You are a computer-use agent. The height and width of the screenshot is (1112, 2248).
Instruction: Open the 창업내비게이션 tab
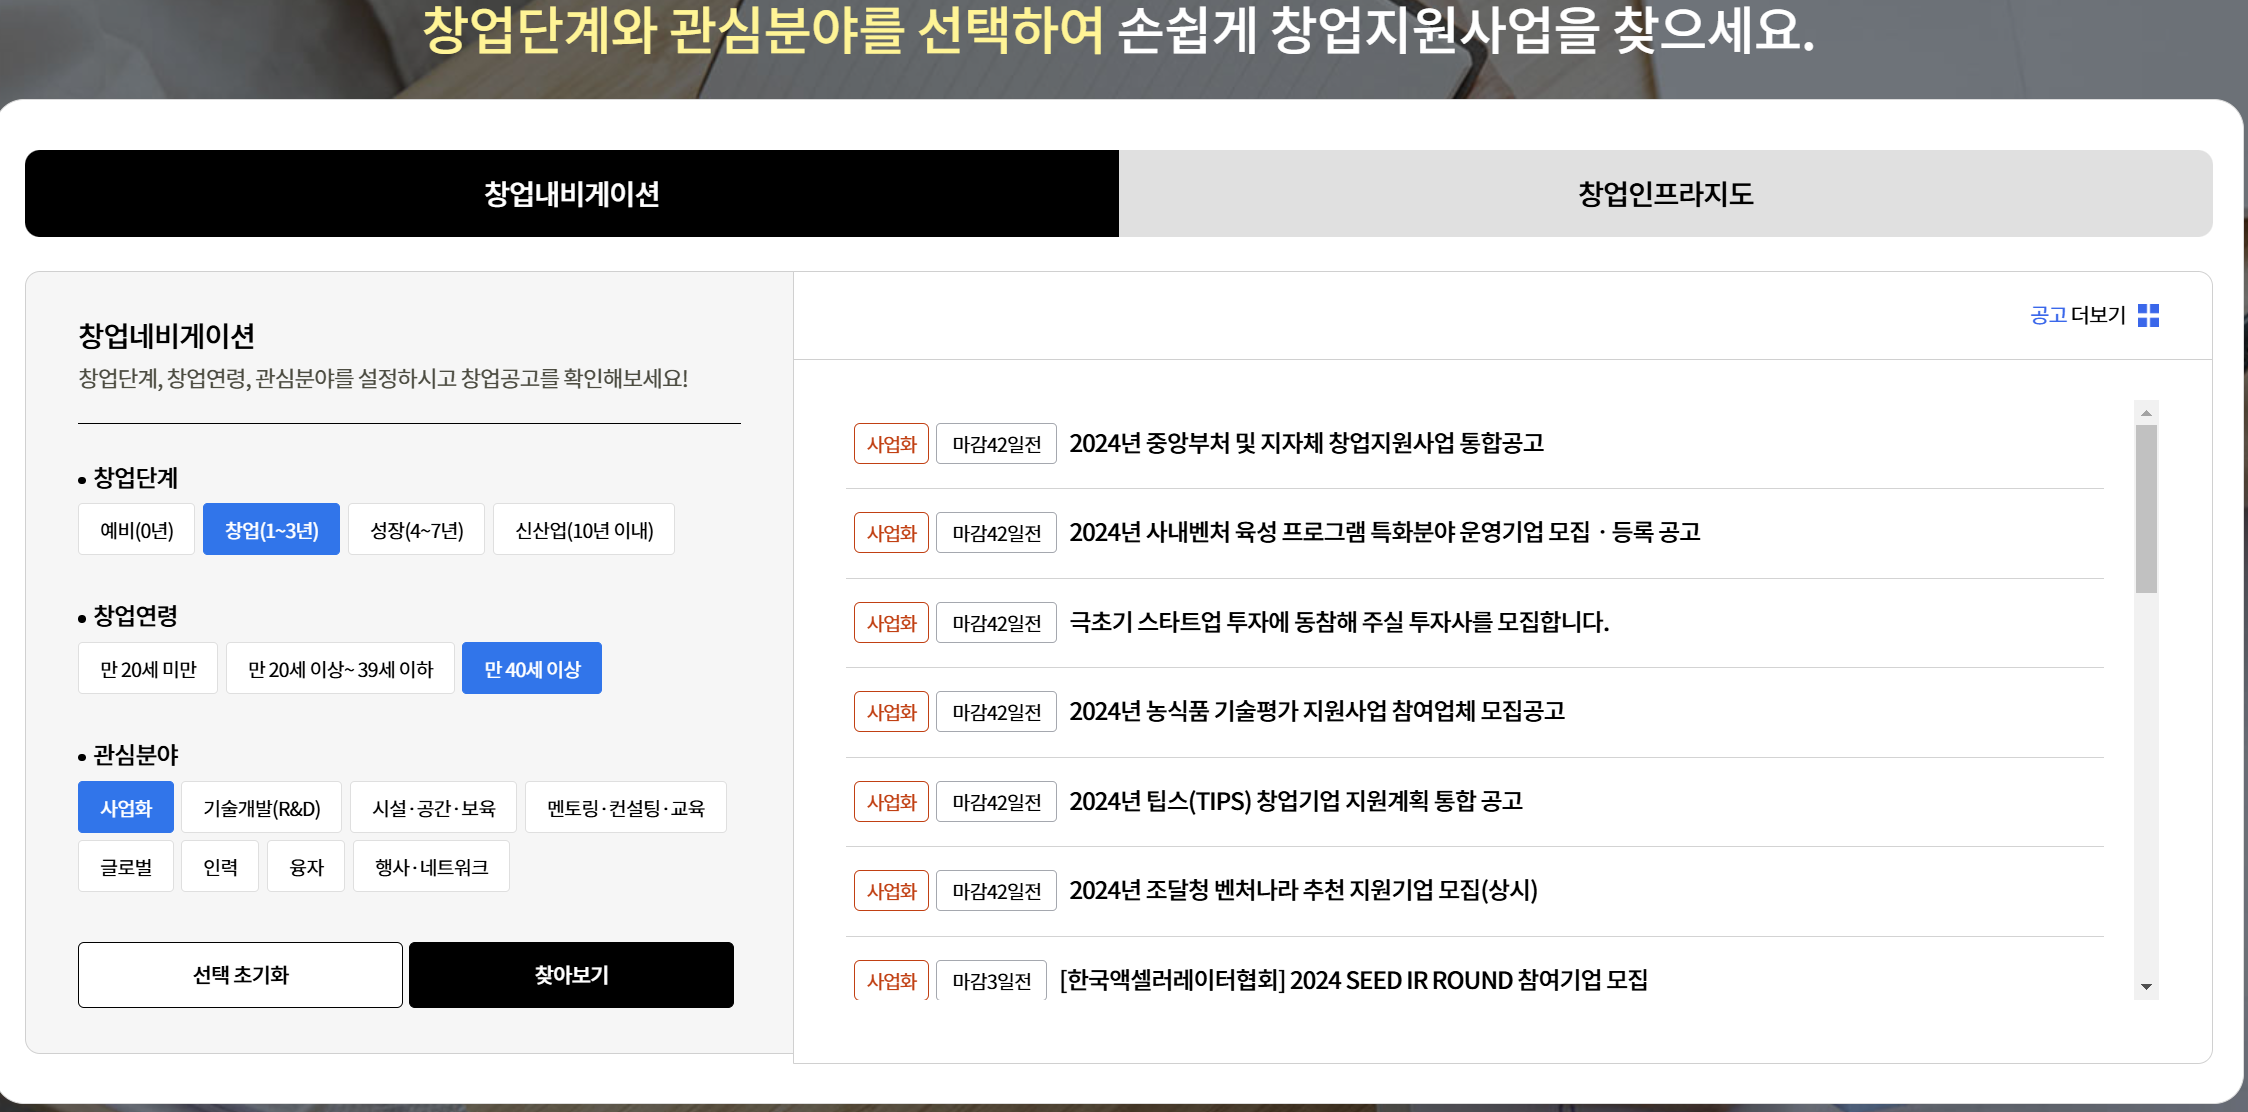571,194
